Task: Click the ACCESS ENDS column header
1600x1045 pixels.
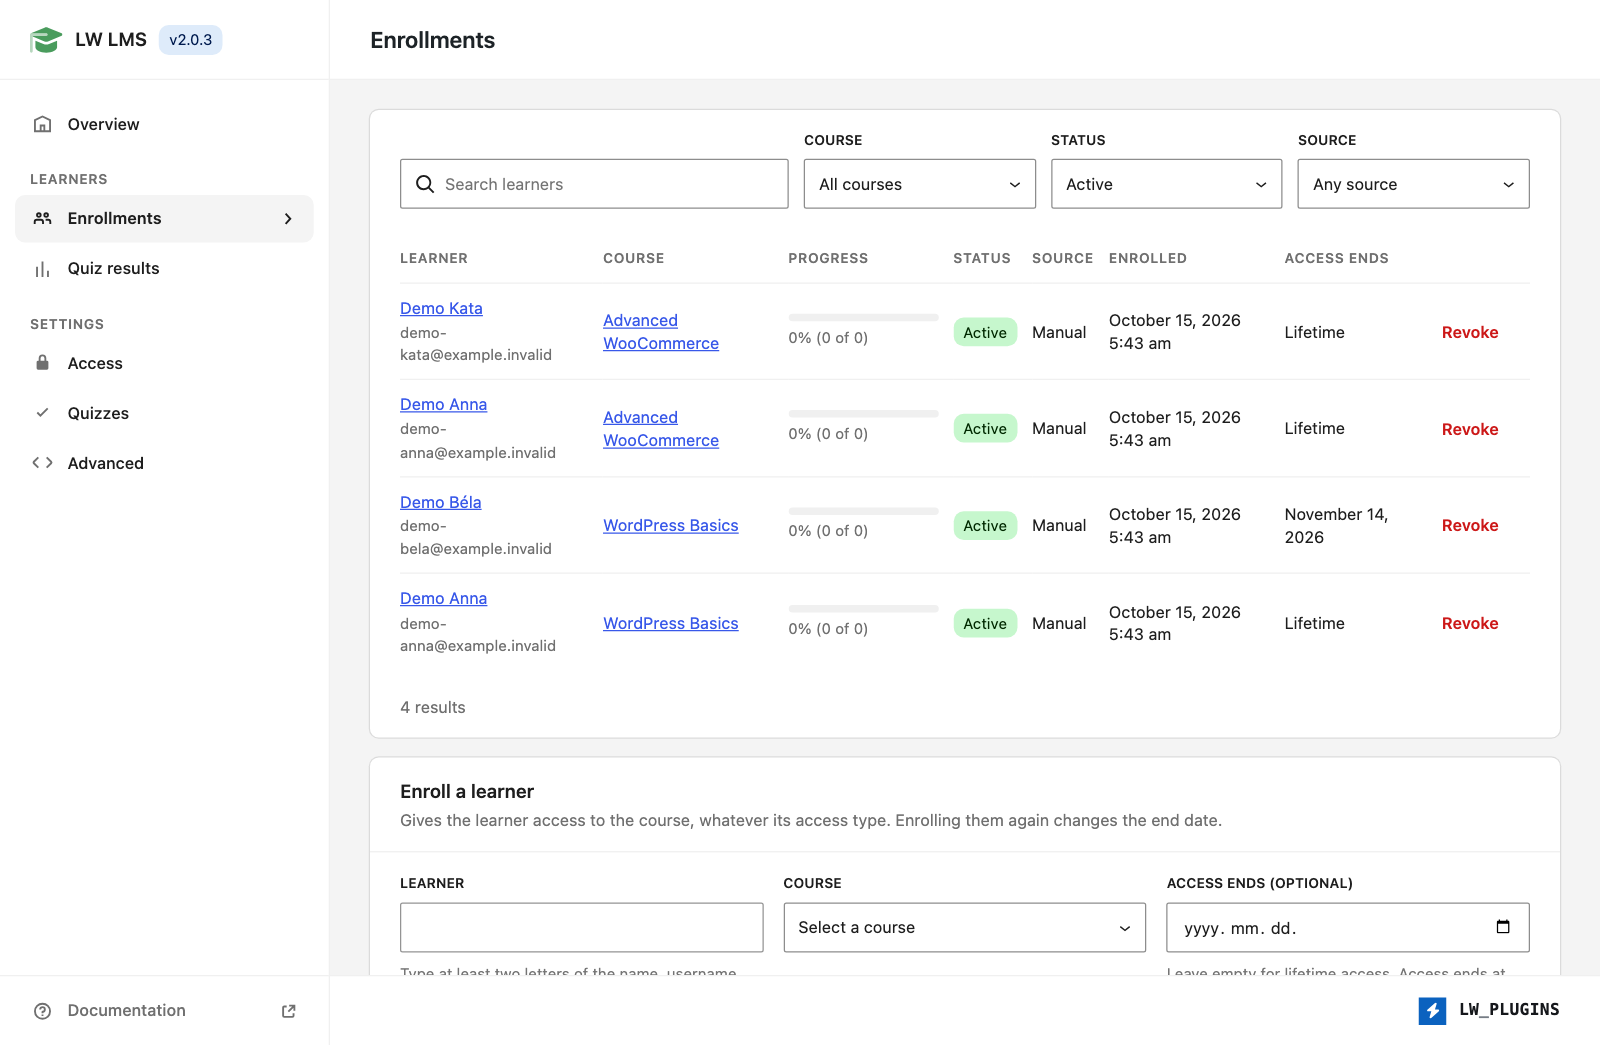Action: (1337, 258)
